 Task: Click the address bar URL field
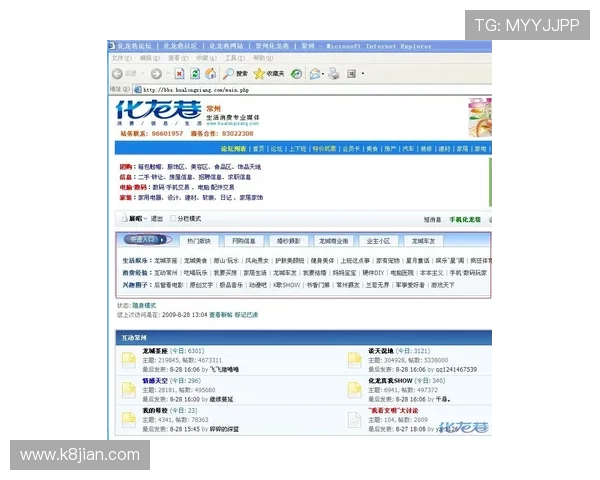[312, 90]
